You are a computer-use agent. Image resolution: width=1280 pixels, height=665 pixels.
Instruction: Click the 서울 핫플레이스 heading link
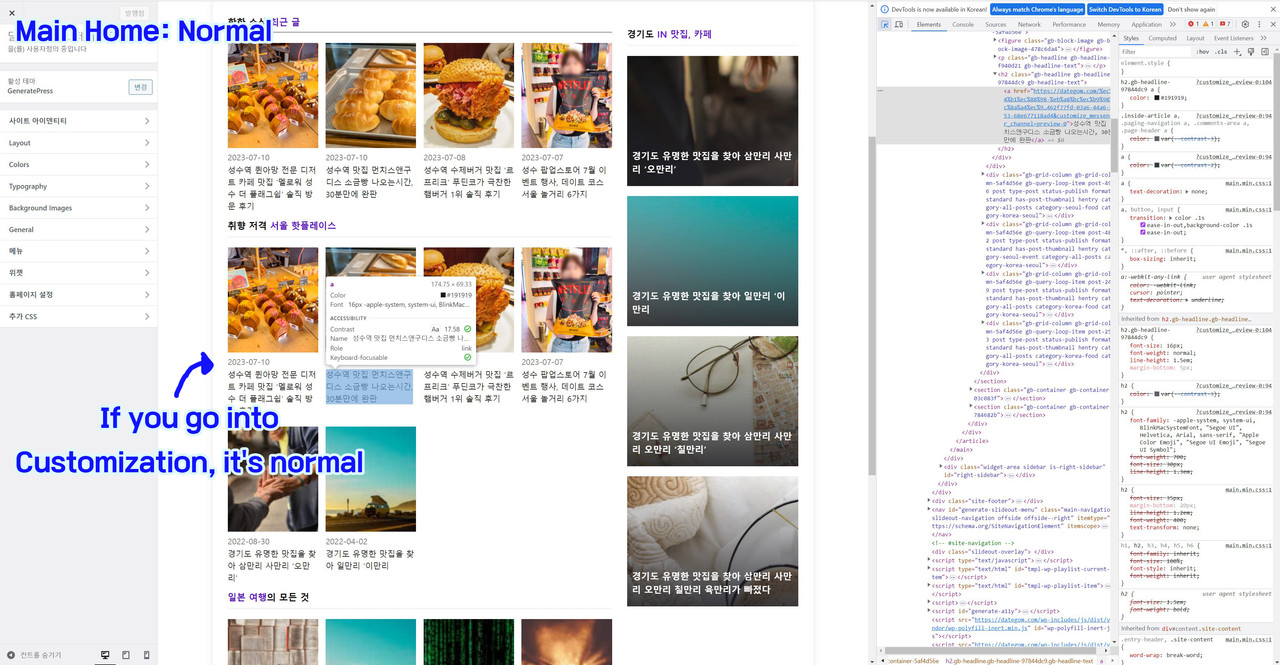[303, 226]
